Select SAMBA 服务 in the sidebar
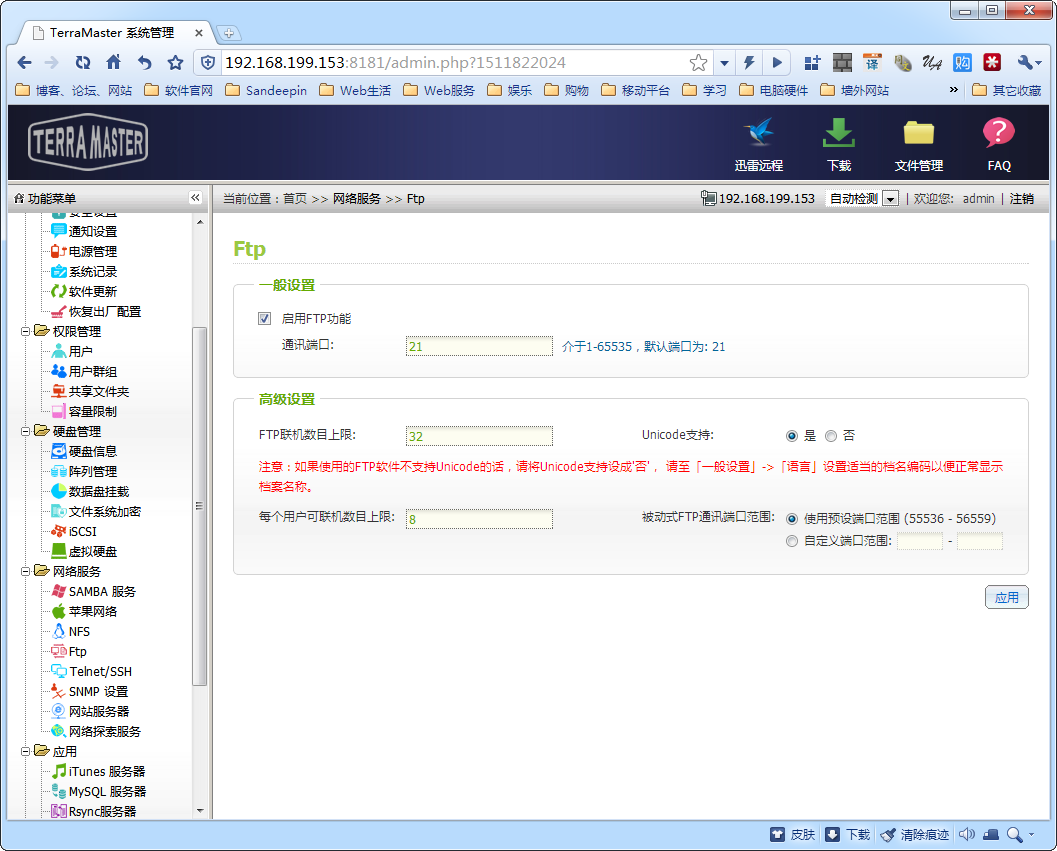This screenshot has width=1057, height=851. 101,592
